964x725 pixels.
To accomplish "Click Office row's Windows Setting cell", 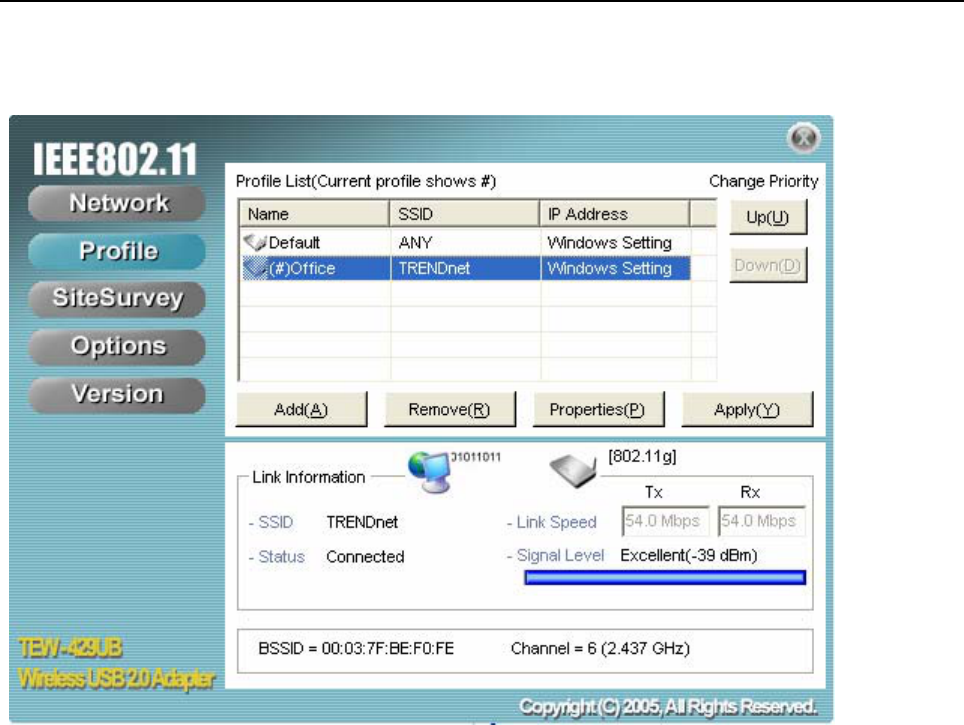I will point(609,269).
